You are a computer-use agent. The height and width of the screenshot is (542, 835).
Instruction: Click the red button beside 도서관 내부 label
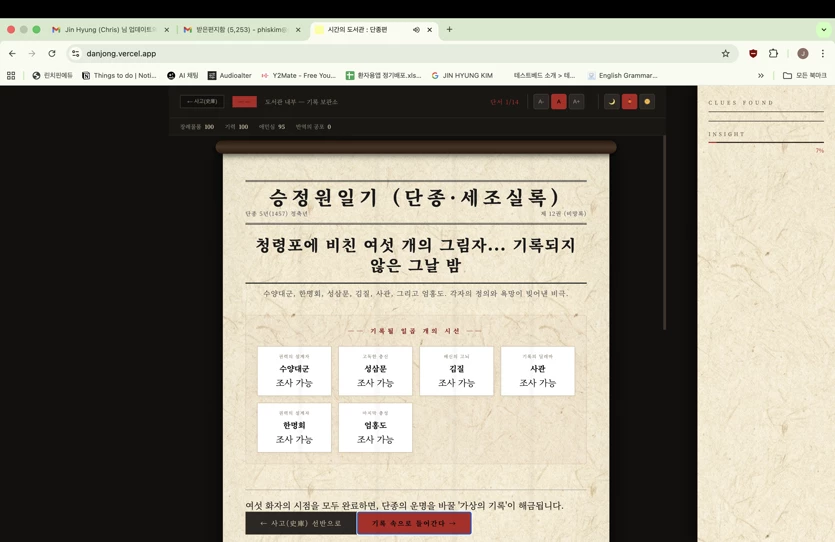tap(244, 102)
